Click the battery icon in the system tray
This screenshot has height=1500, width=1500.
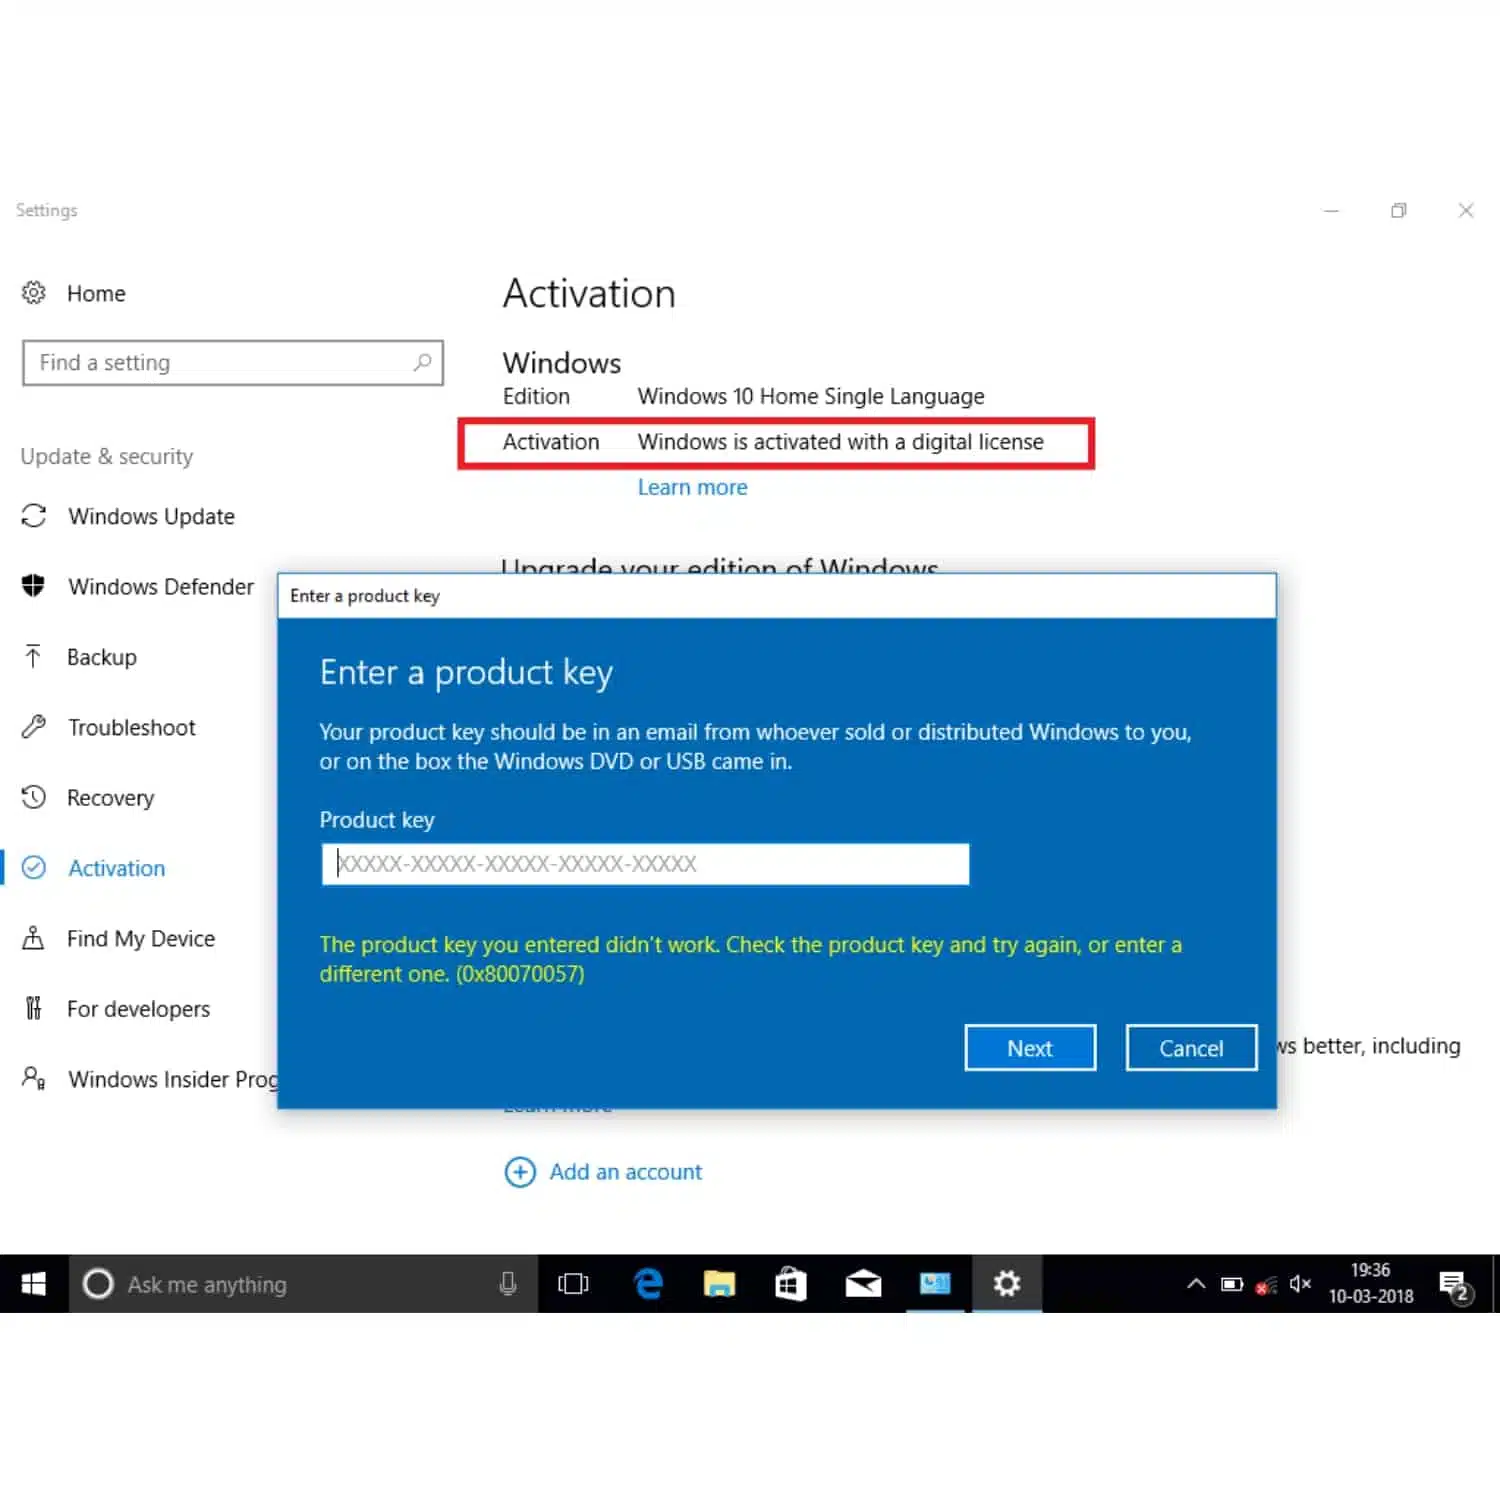tap(1232, 1284)
